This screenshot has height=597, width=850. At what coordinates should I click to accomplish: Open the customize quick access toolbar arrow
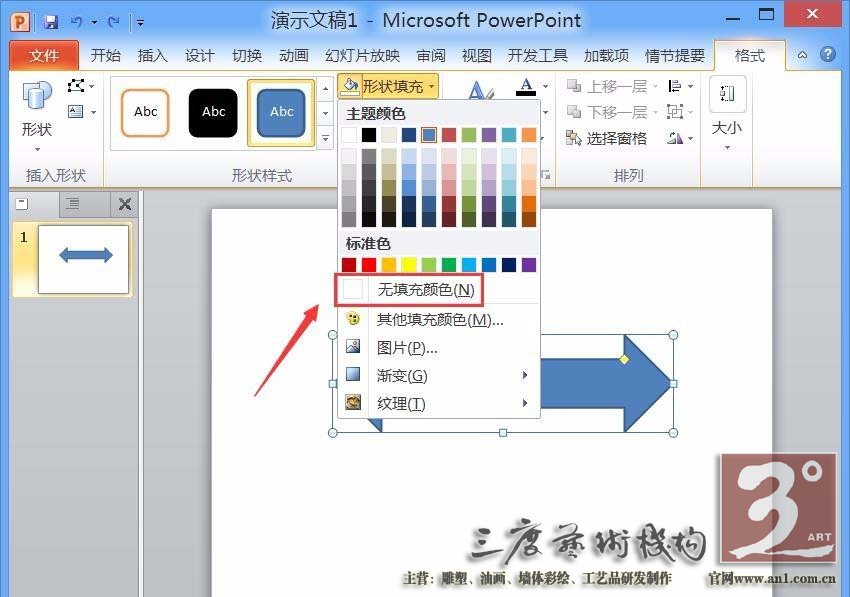coord(140,22)
